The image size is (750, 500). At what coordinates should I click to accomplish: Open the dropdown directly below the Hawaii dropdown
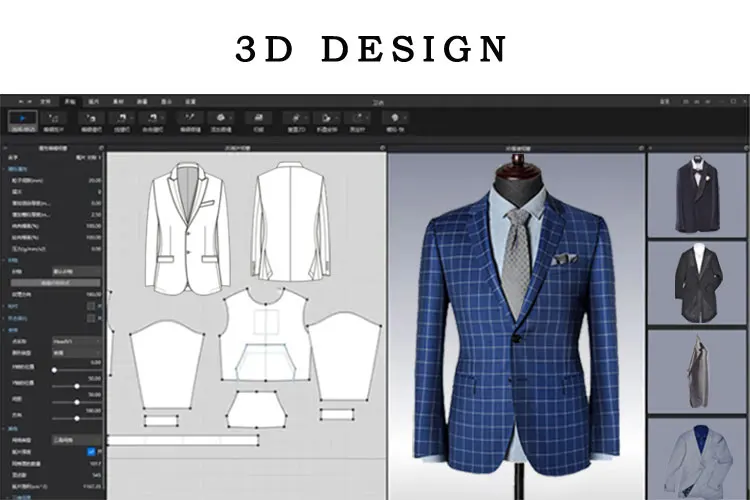77,352
